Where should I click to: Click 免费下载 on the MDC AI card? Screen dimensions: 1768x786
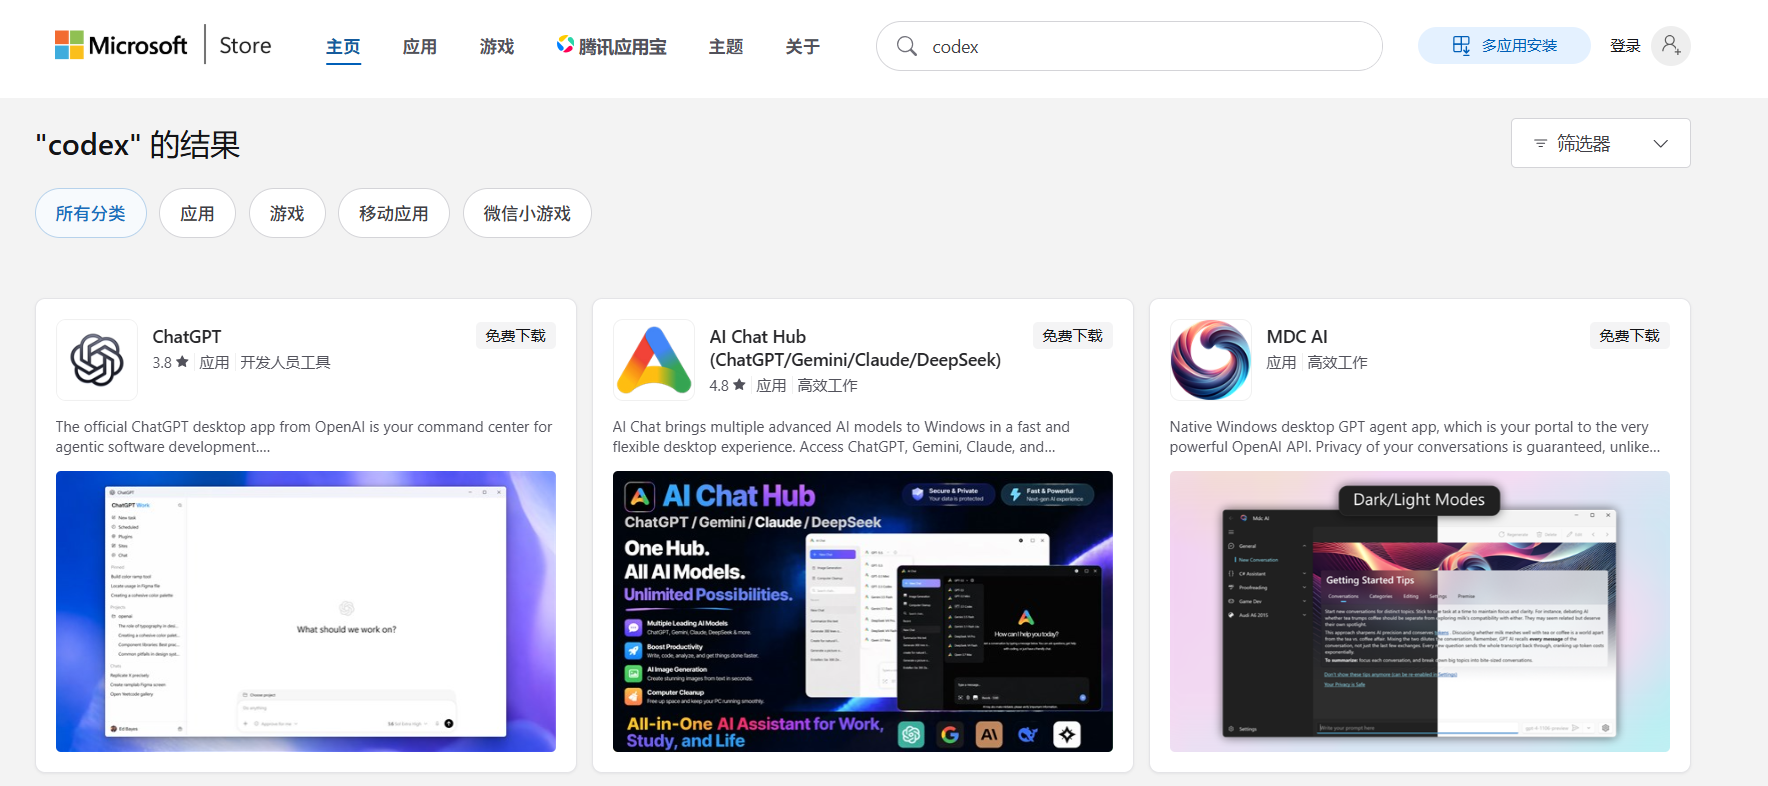pyautogui.click(x=1630, y=336)
